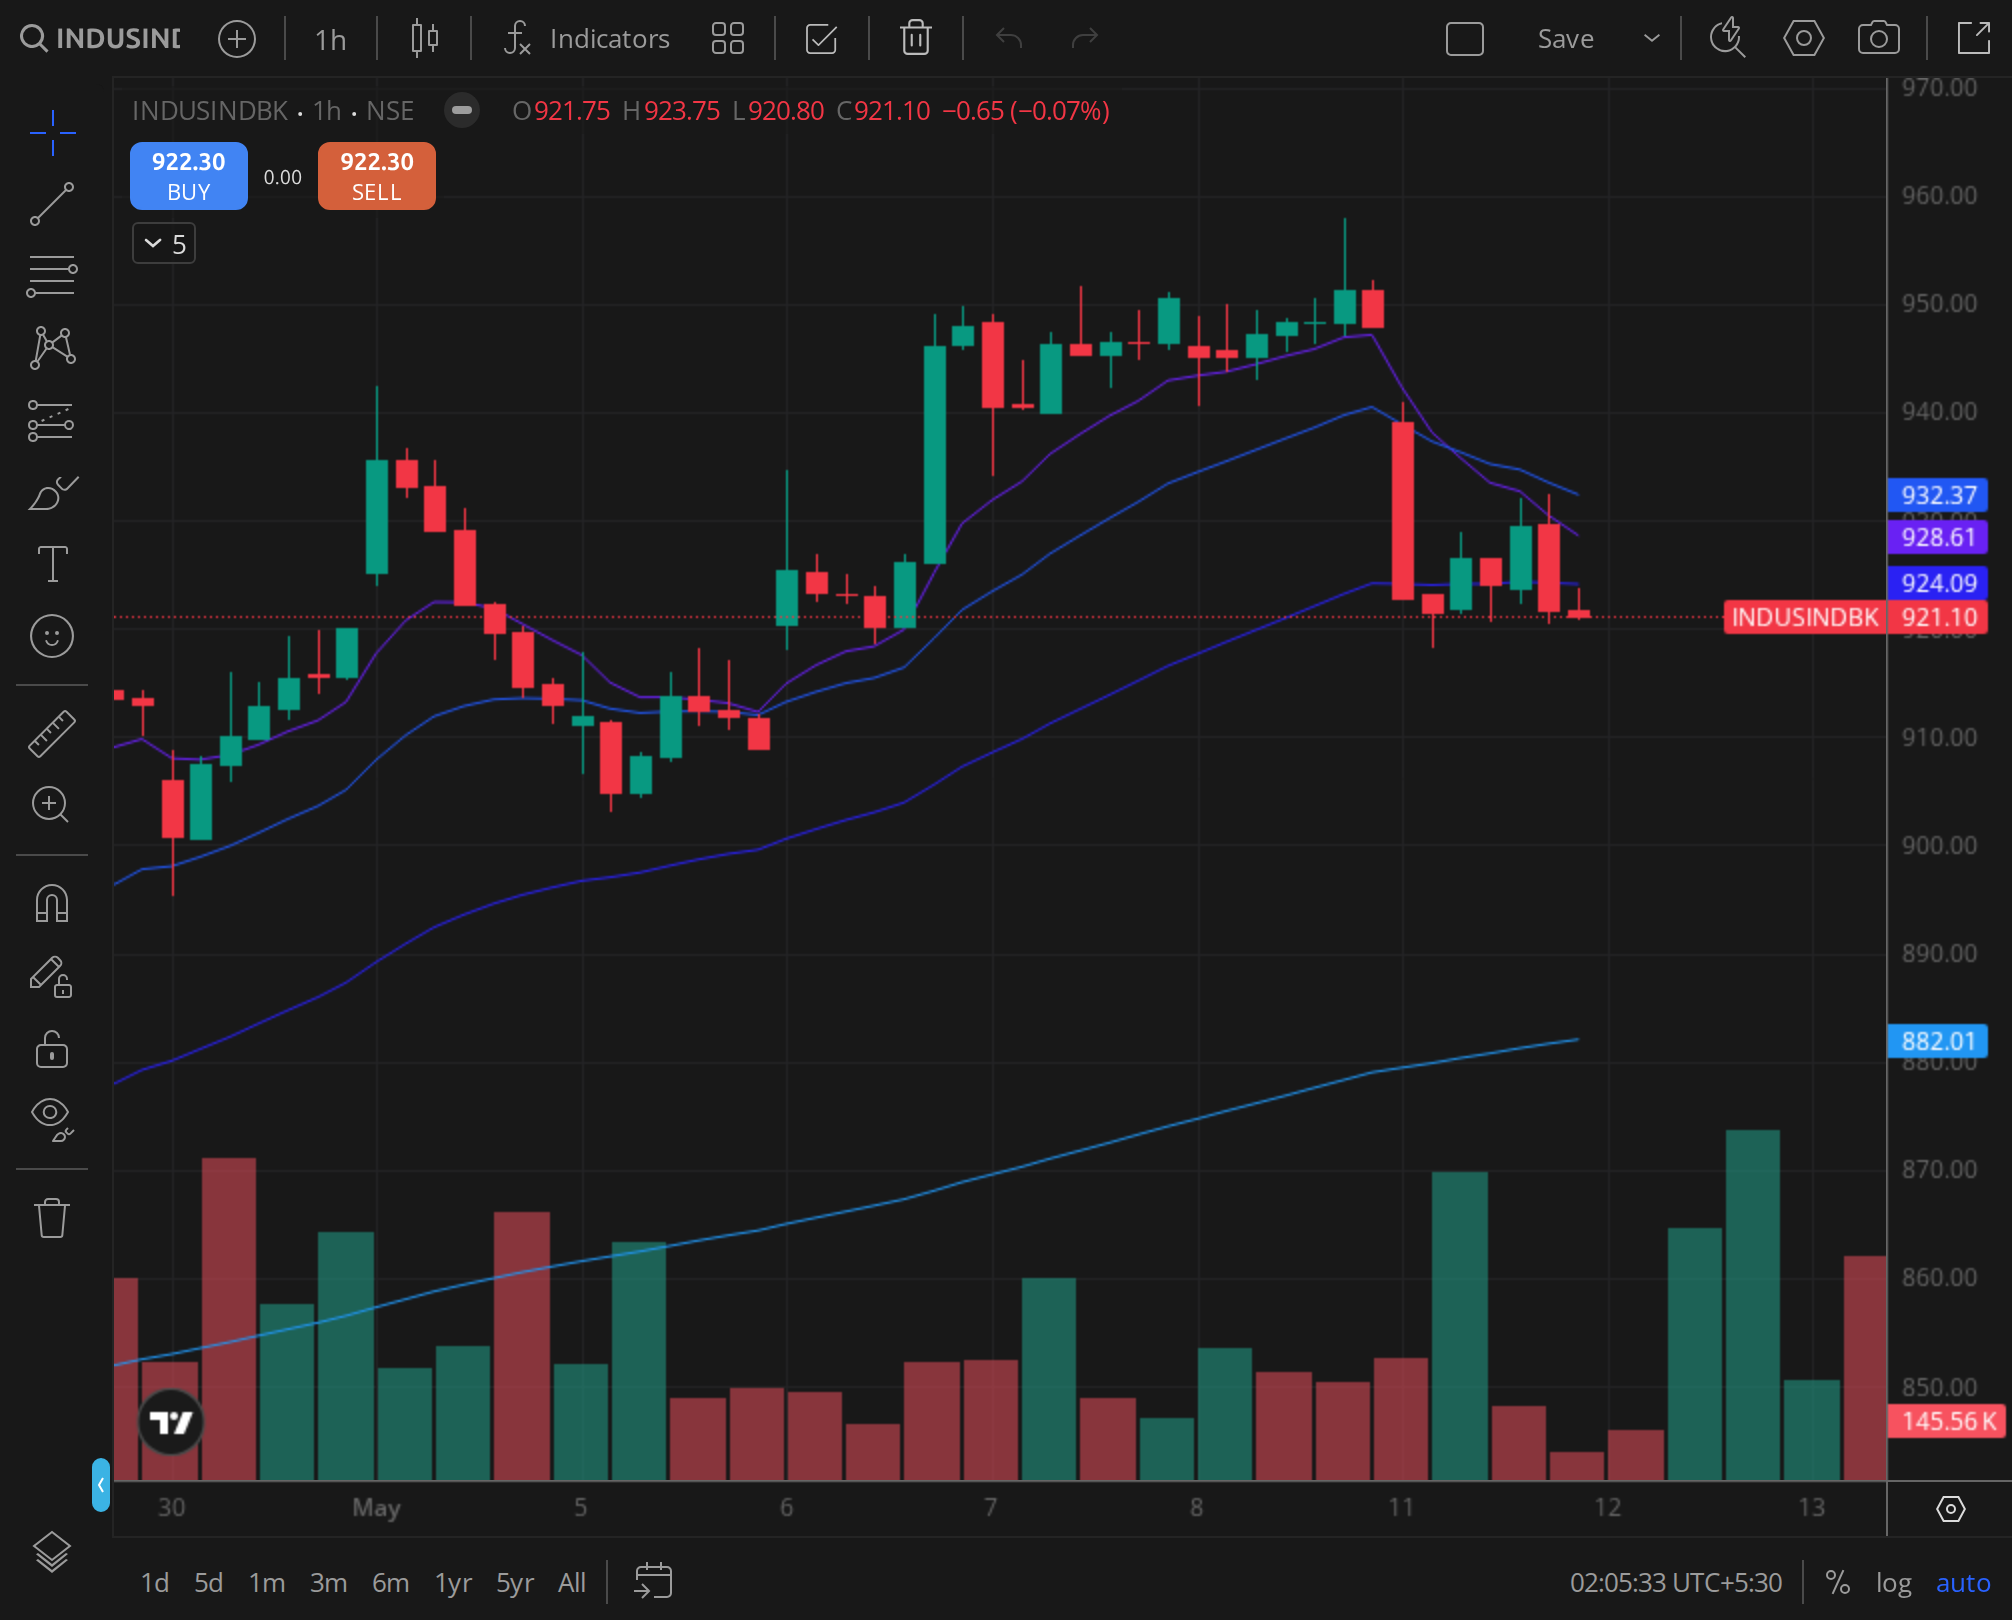Set range to 1d
This screenshot has width=2012, height=1620.
[154, 1583]
